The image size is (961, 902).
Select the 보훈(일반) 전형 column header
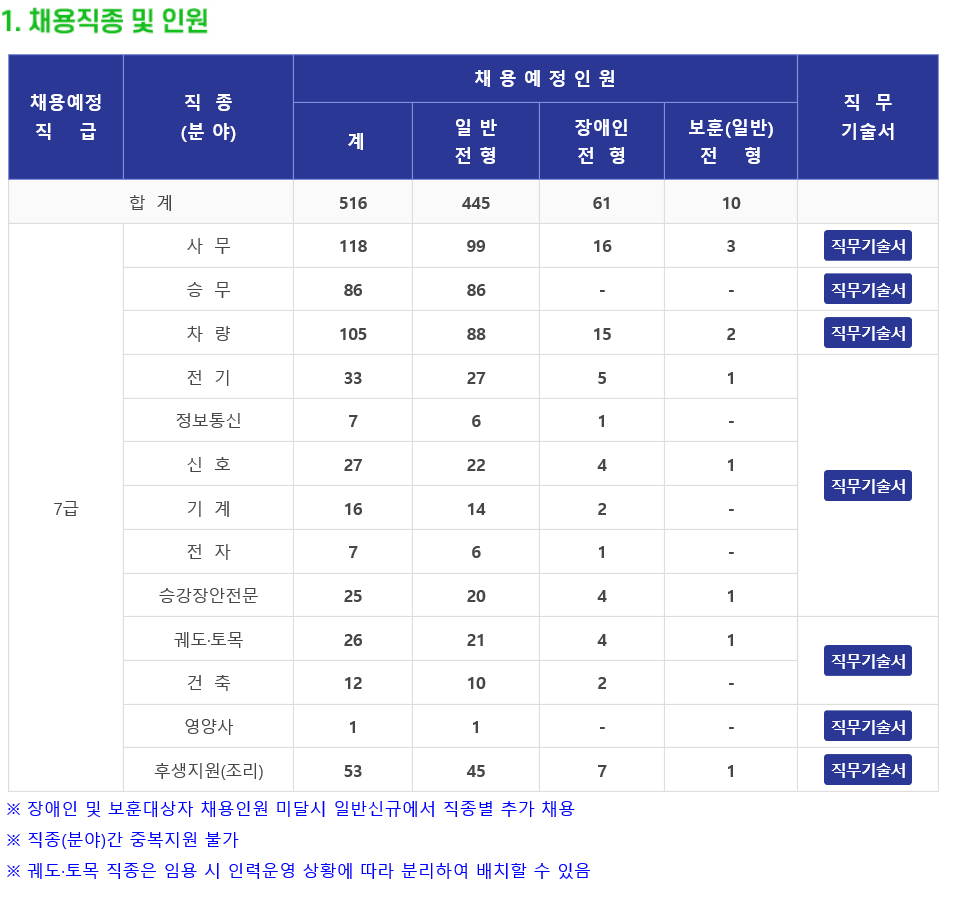pyautogui.click(x=730, y=141)
